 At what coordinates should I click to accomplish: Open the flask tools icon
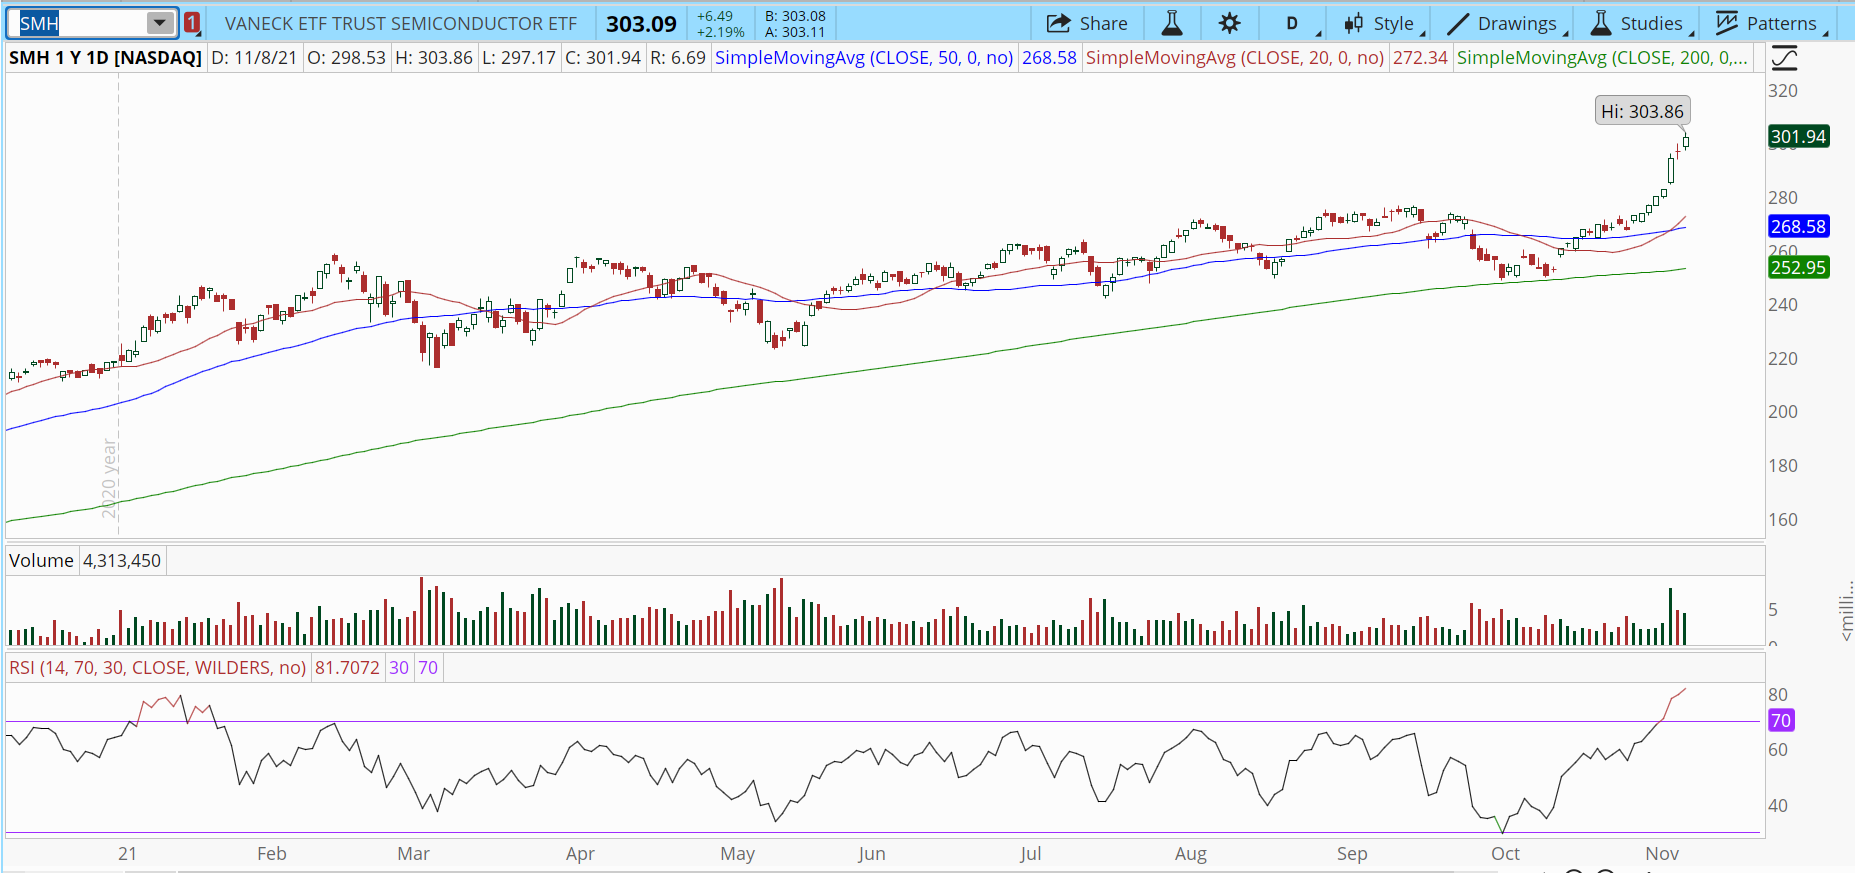1172,23
